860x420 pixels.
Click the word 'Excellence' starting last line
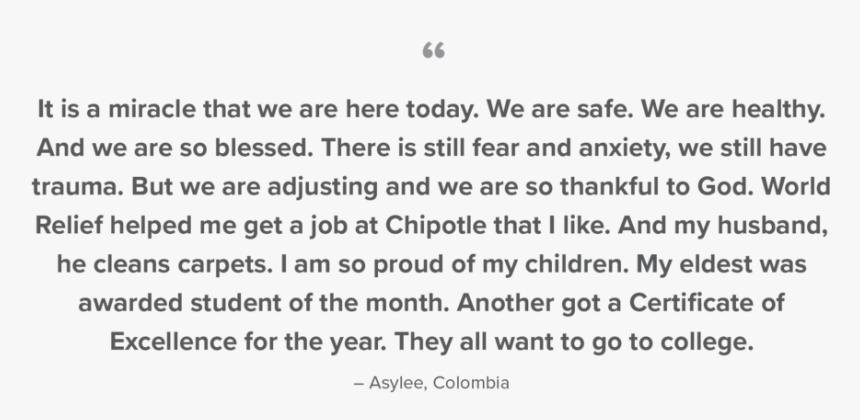point(173,342)
